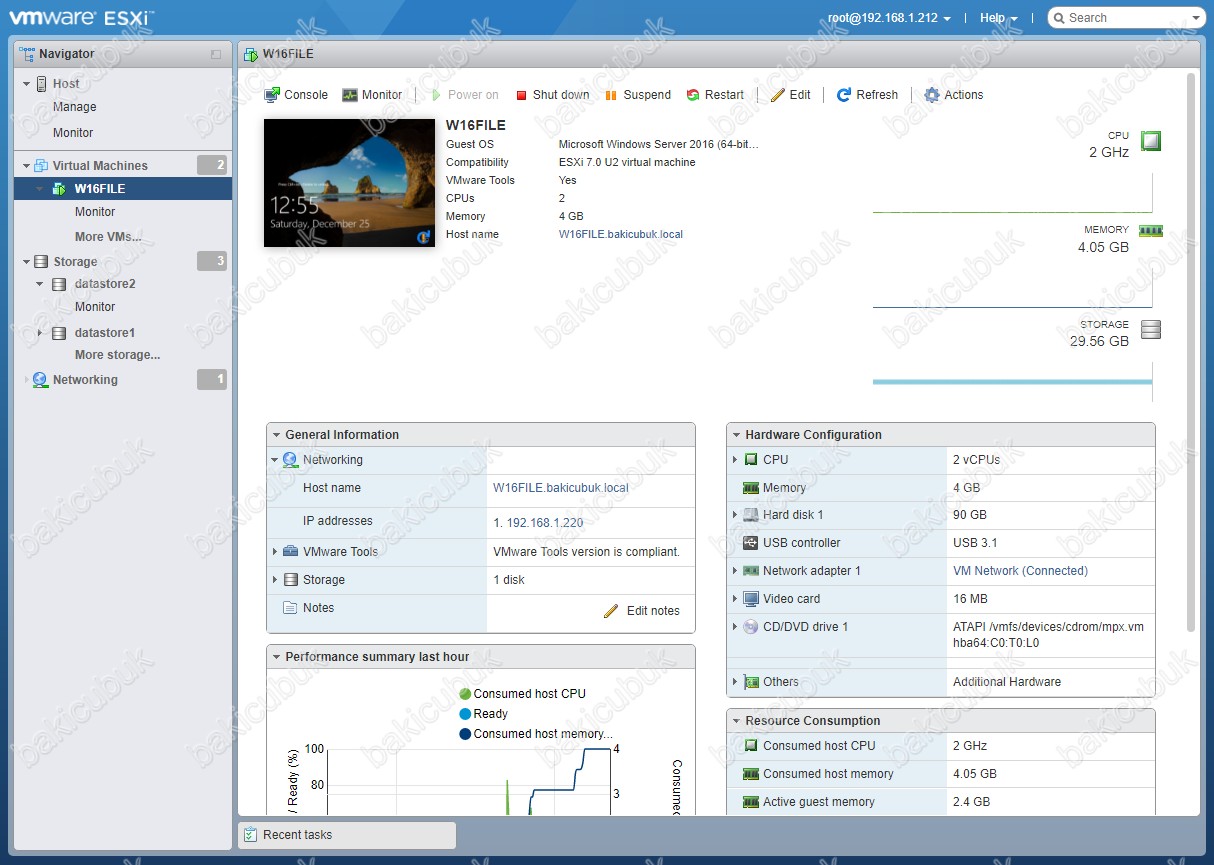
Task: Collapse the Host tree node
Action: click(27, 84)
